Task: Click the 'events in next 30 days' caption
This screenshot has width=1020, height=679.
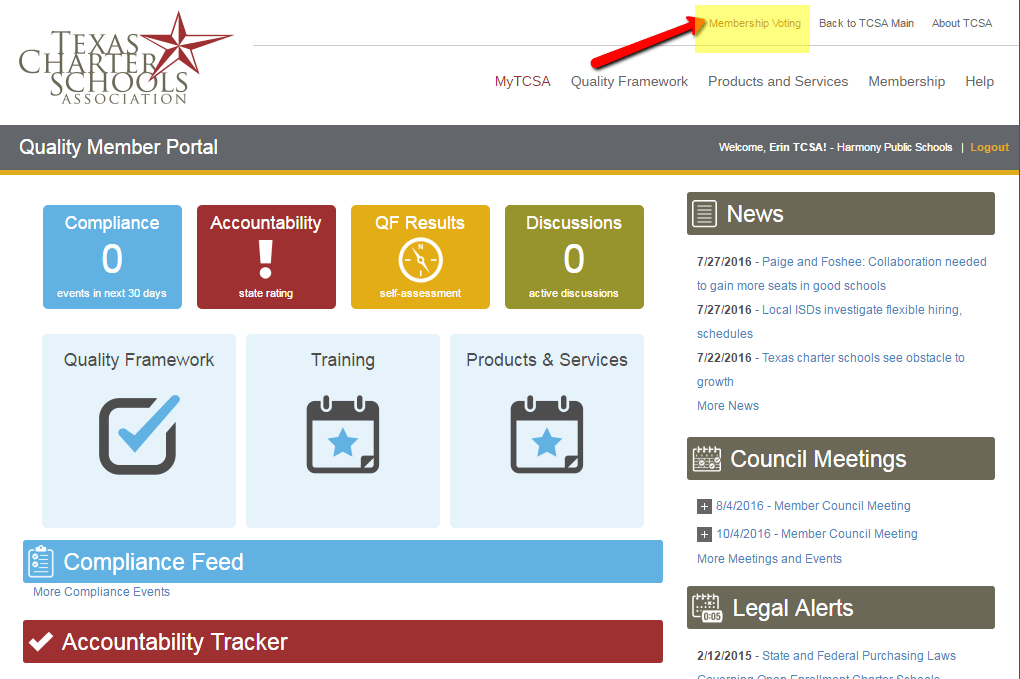Action: [112, 293]
